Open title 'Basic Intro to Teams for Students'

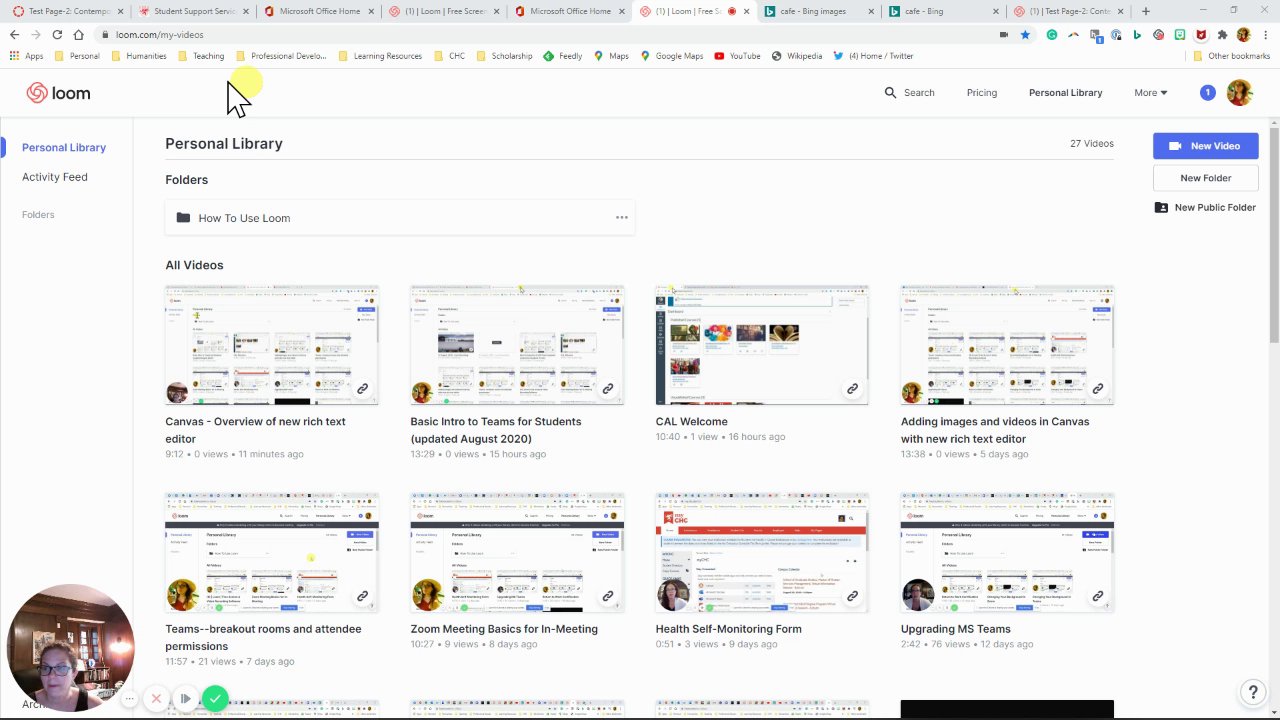coord(495,430)
